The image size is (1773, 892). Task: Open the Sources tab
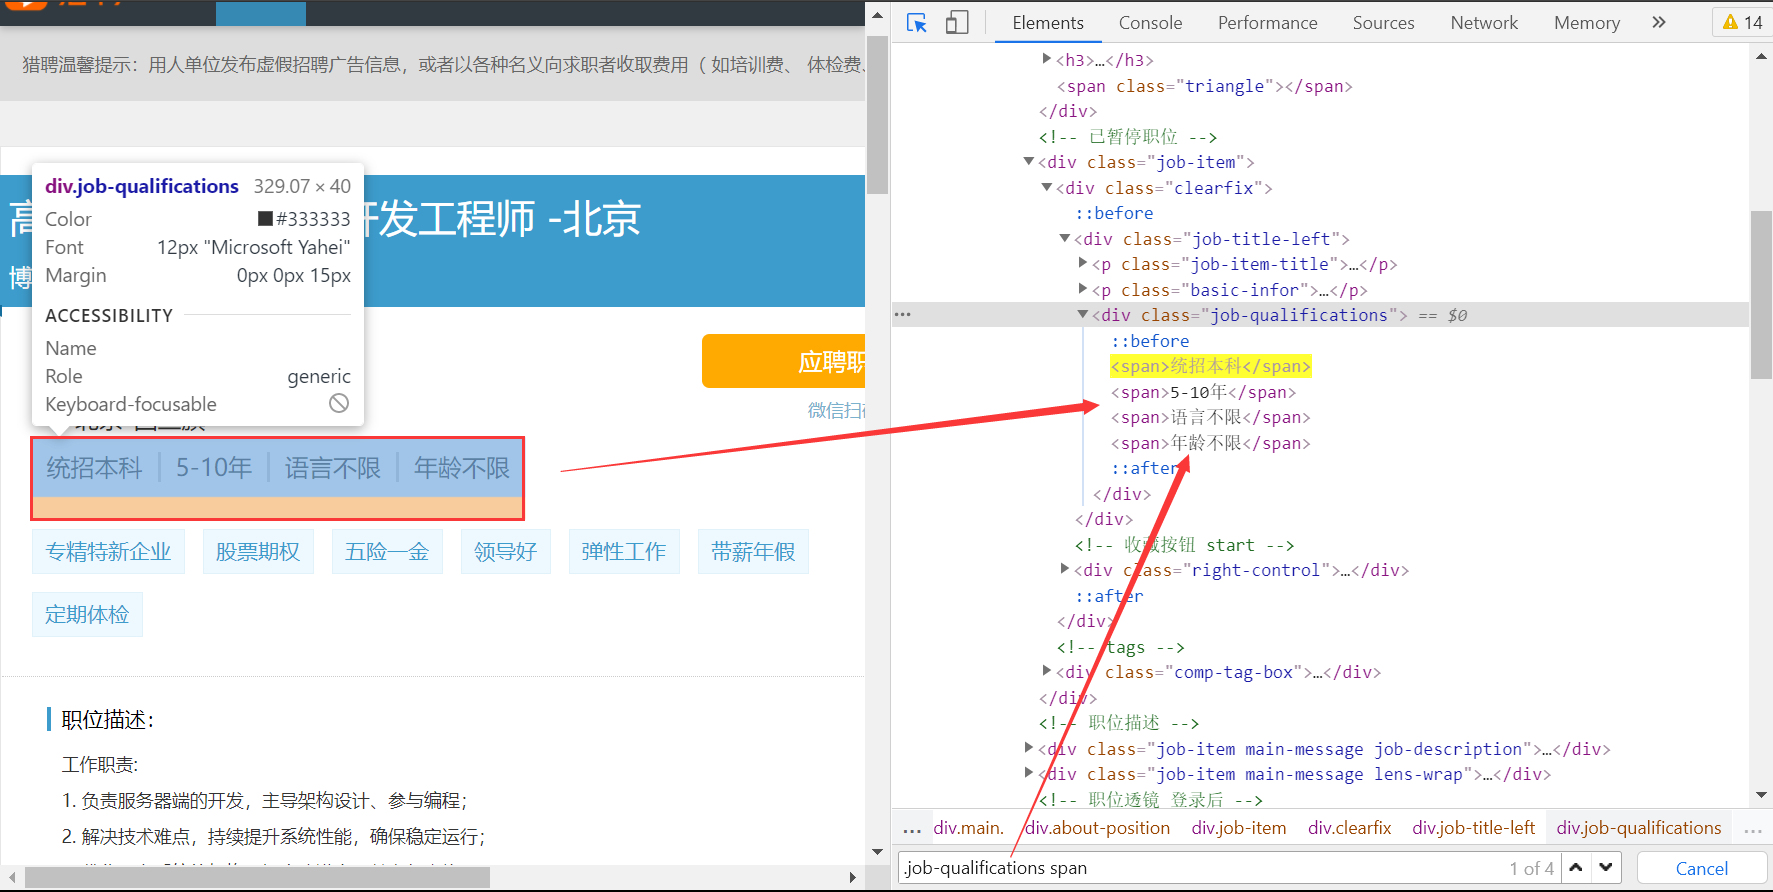click(1383, 22)
